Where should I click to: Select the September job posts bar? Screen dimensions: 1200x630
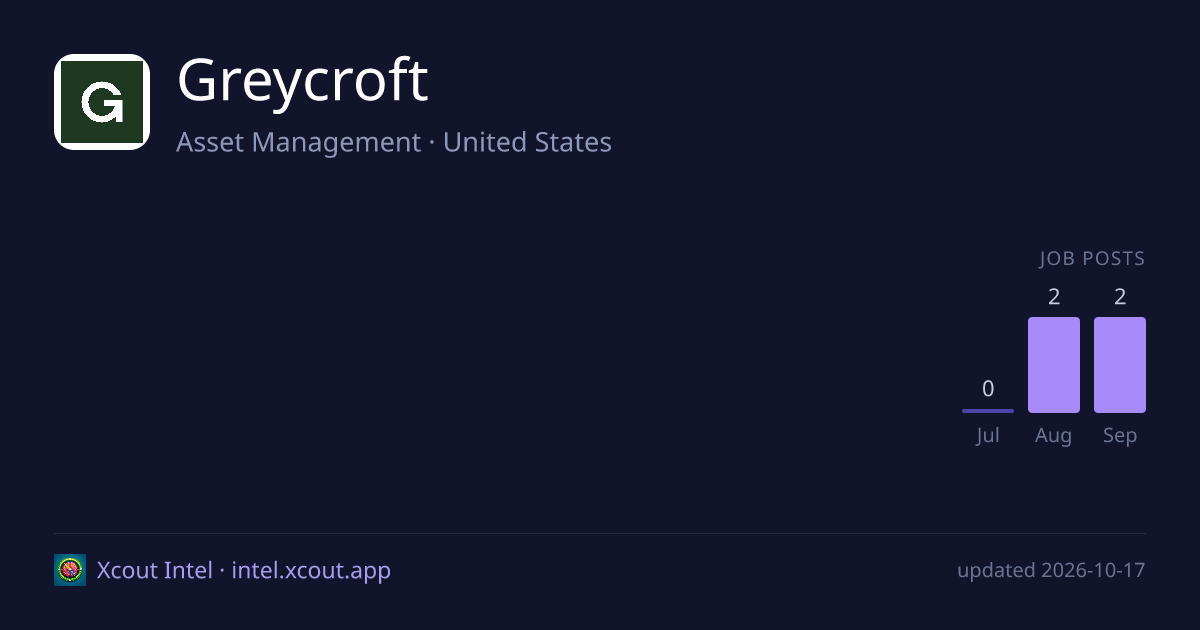(1120, 365)
